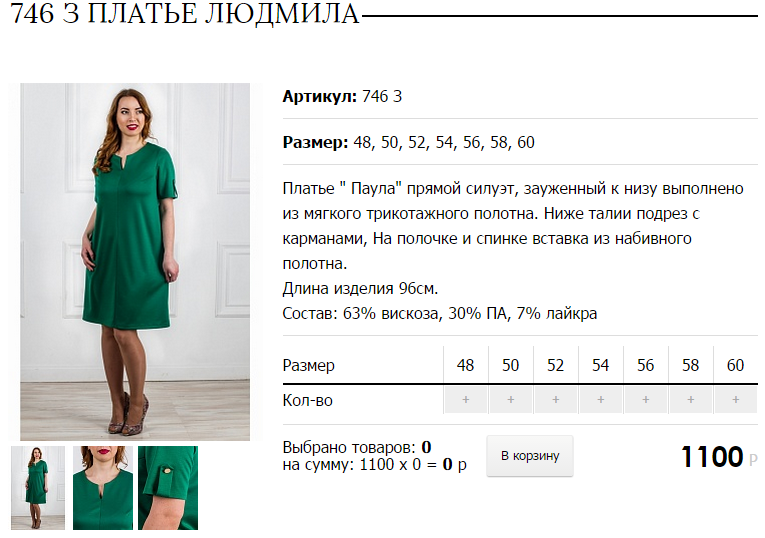Screen dimensions: 765x538
Task: Select the sleeve button detail thumbnail
Action: (168, 488)
